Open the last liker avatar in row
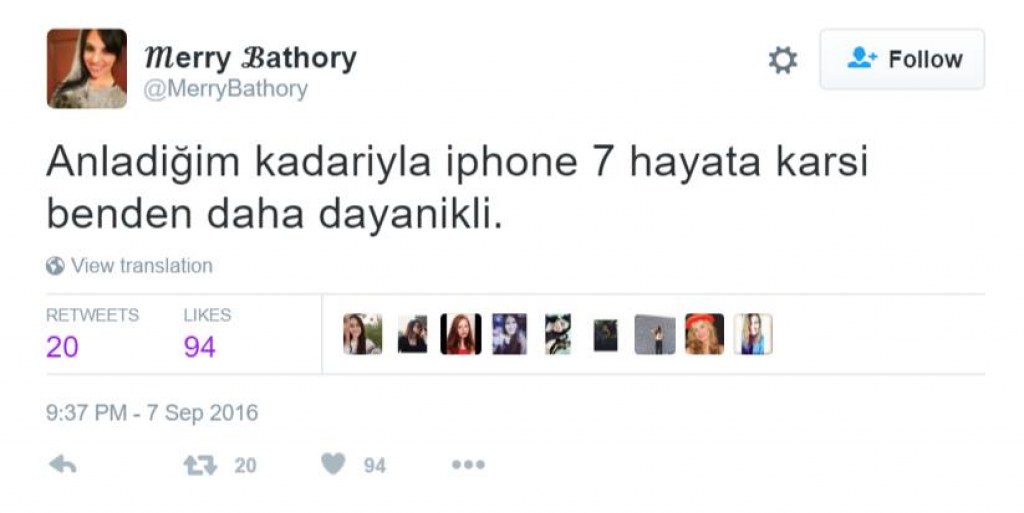This screenshot has height=513, width=1024. [x=753, y=334]
